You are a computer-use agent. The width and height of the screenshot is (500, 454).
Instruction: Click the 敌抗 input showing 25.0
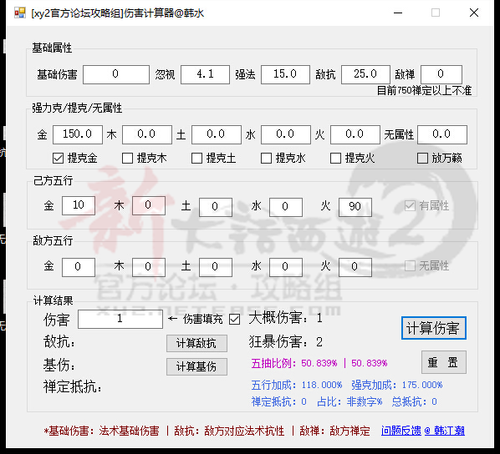(366, 74)
